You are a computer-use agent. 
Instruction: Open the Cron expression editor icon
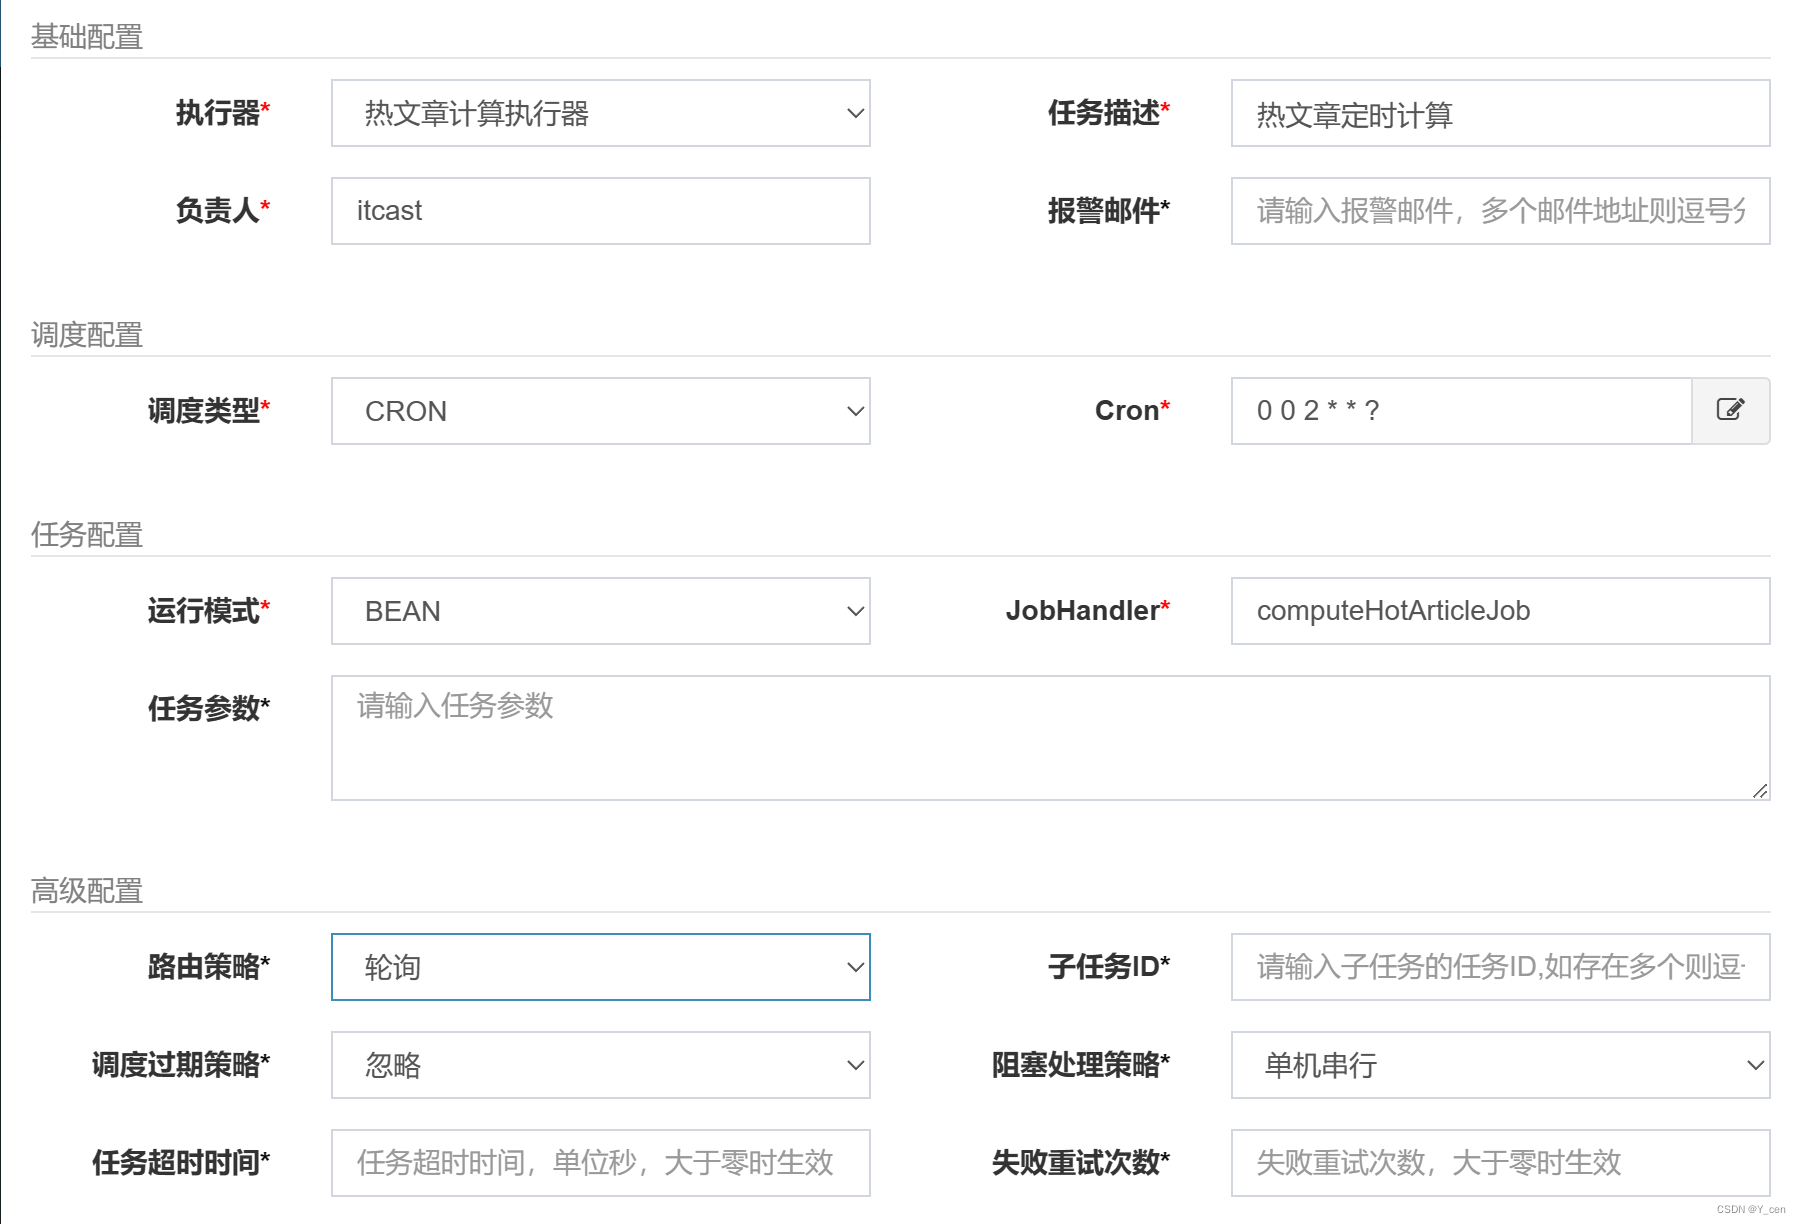pos(1730,411)
